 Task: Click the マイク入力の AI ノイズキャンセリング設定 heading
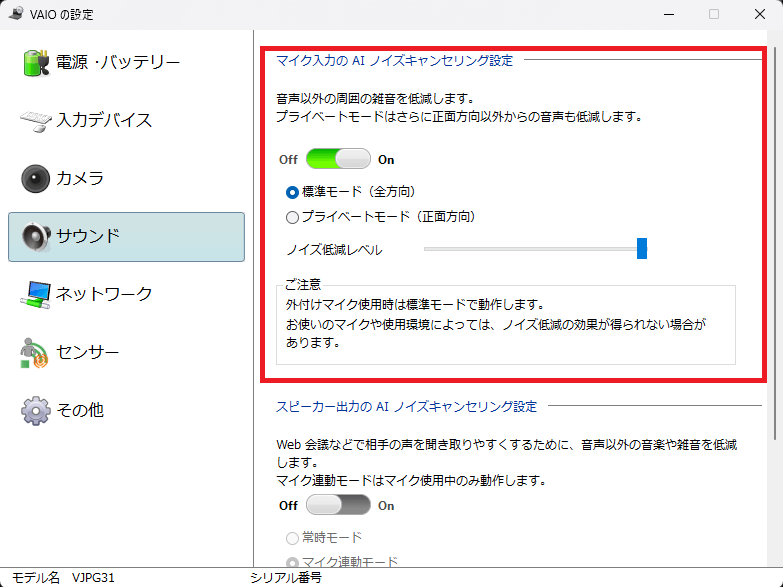pyautogui.click(x=394, y=60)
